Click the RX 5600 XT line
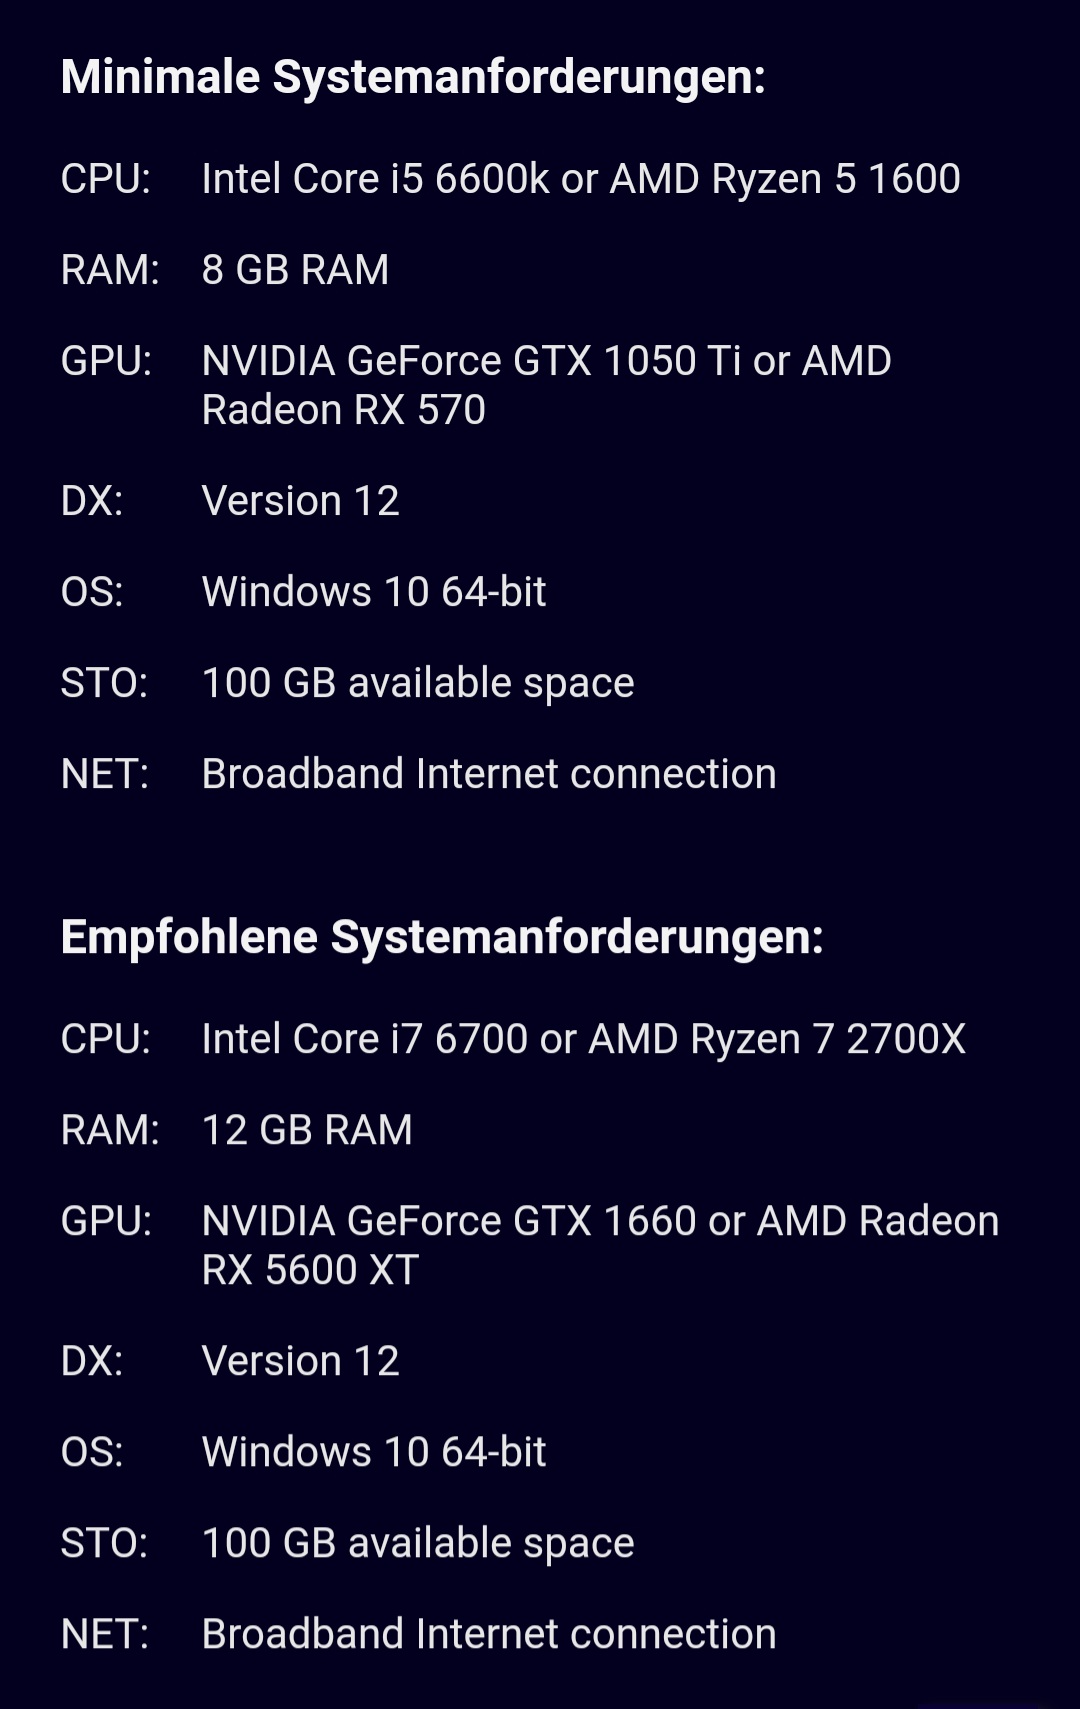1080x1709 pixels. click(x=310, y=1270)
